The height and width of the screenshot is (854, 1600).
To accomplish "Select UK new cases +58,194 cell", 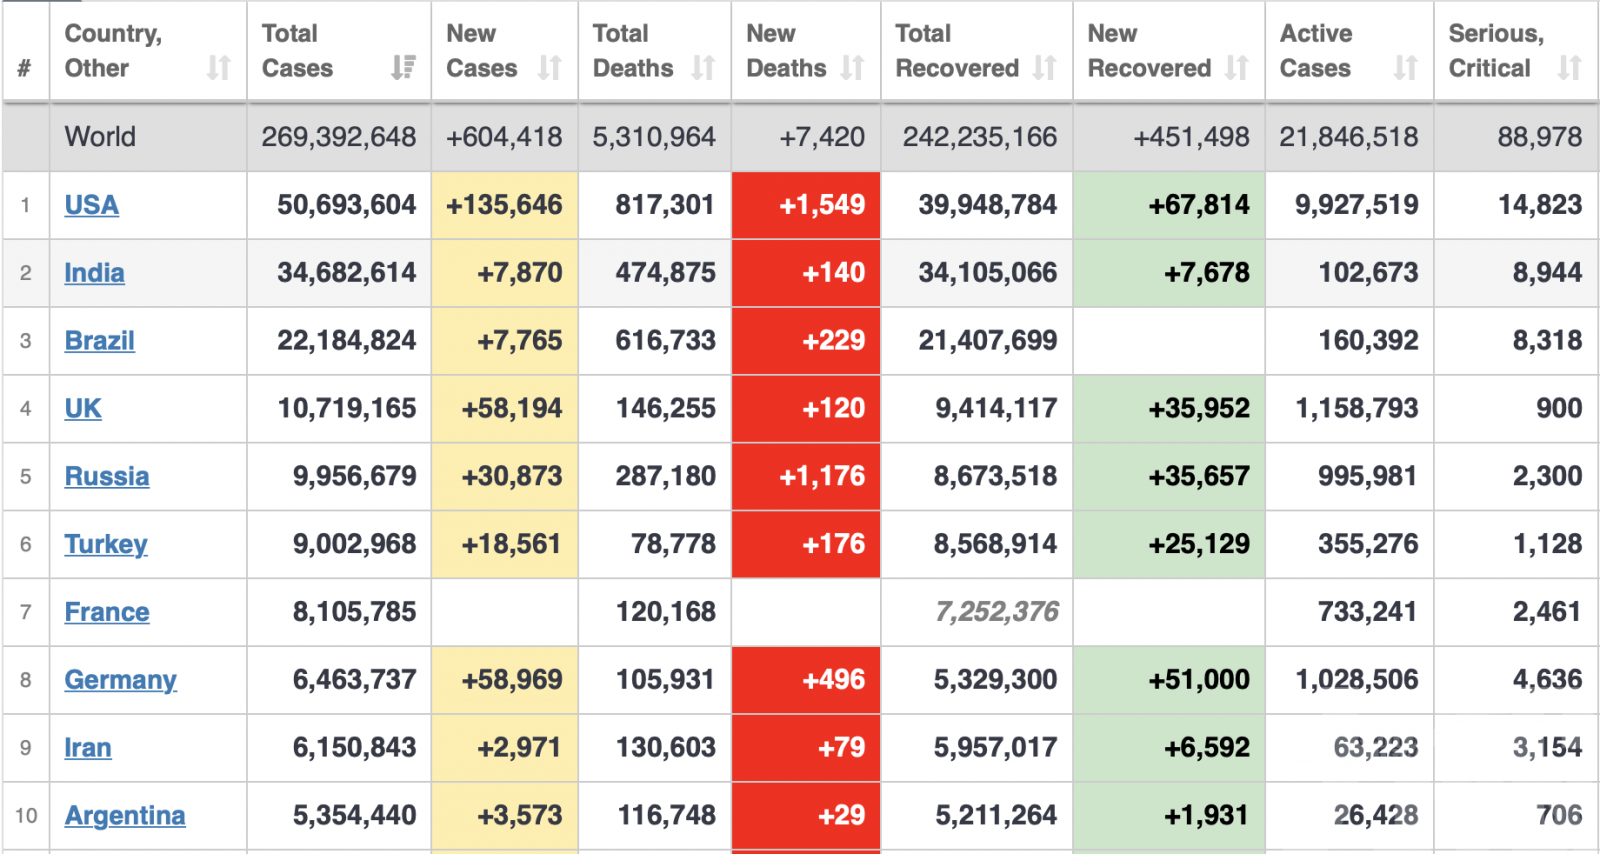I will (505, 409).
